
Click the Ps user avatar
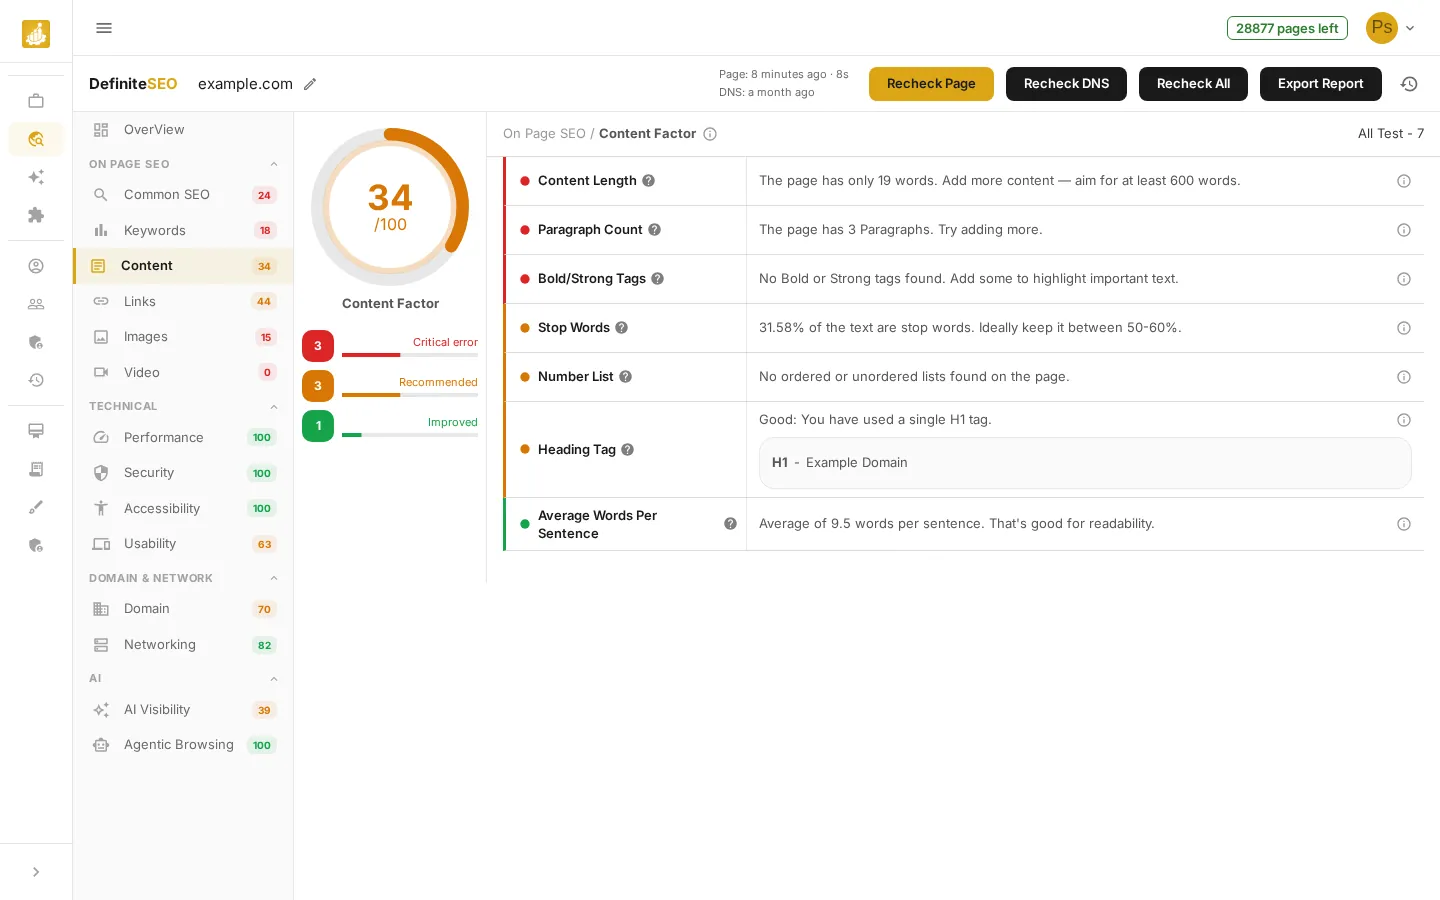pyautogui.click(x=1382, y=28)
